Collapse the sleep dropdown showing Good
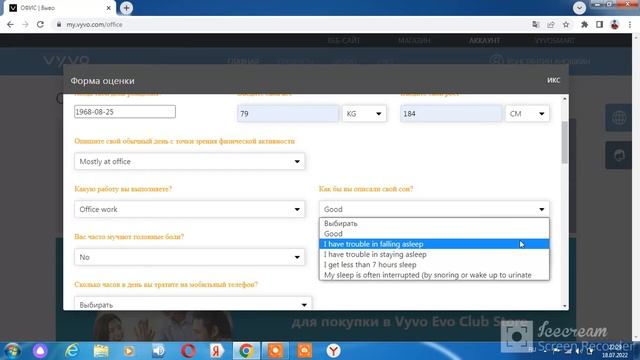This screenshot has width=640, height=360. 434,209
